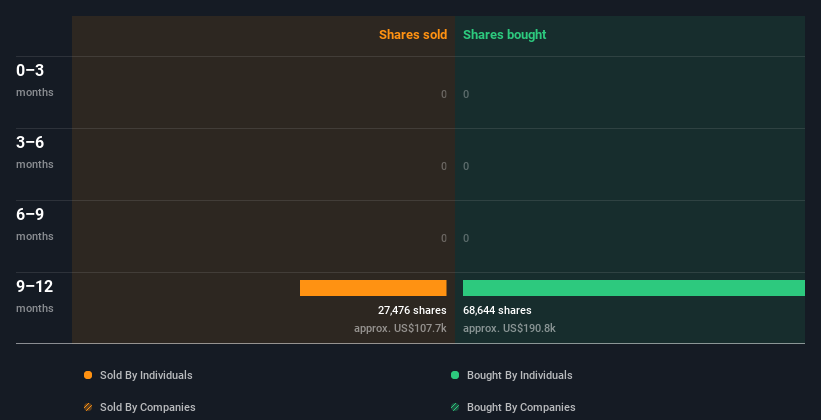
Task: Toggle the Sold By Companies legend label
Action: [x=147, y=407]
